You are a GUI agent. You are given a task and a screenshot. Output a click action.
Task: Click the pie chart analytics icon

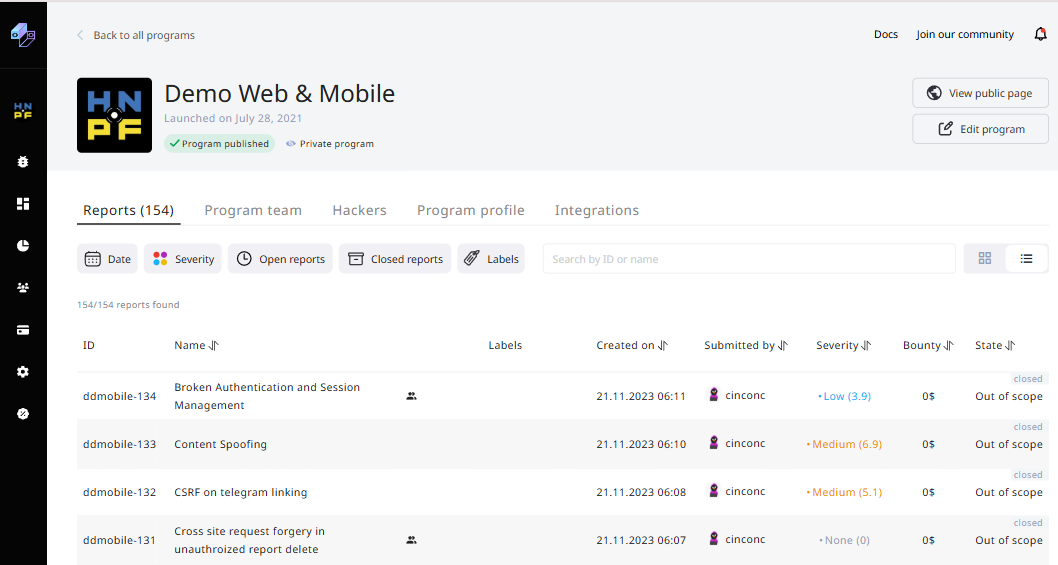coord(23,246)
